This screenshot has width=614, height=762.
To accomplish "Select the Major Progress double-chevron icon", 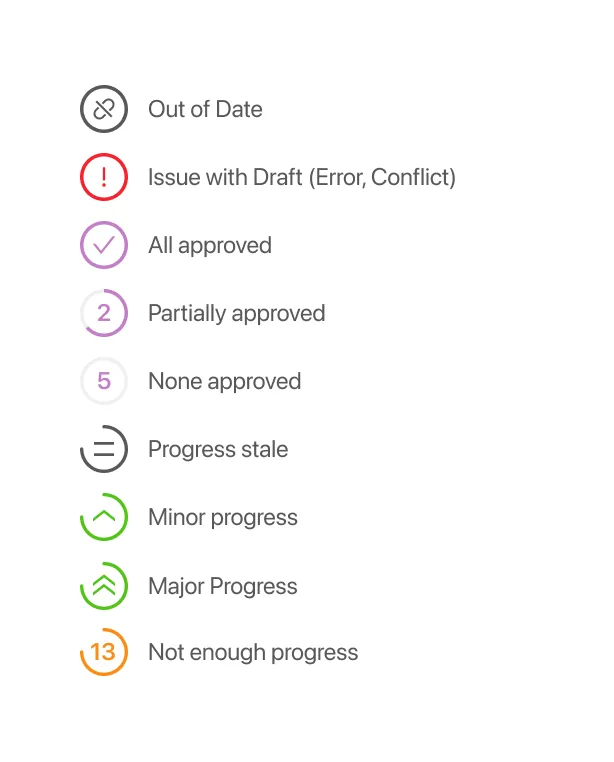I will (x=104, y=586).
